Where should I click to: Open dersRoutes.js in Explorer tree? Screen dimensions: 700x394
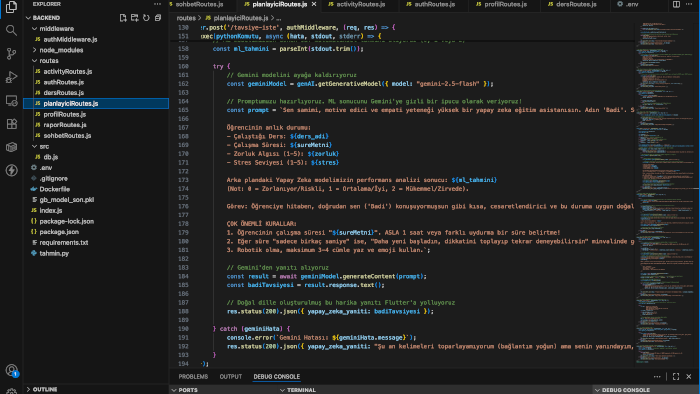[96, 93]
